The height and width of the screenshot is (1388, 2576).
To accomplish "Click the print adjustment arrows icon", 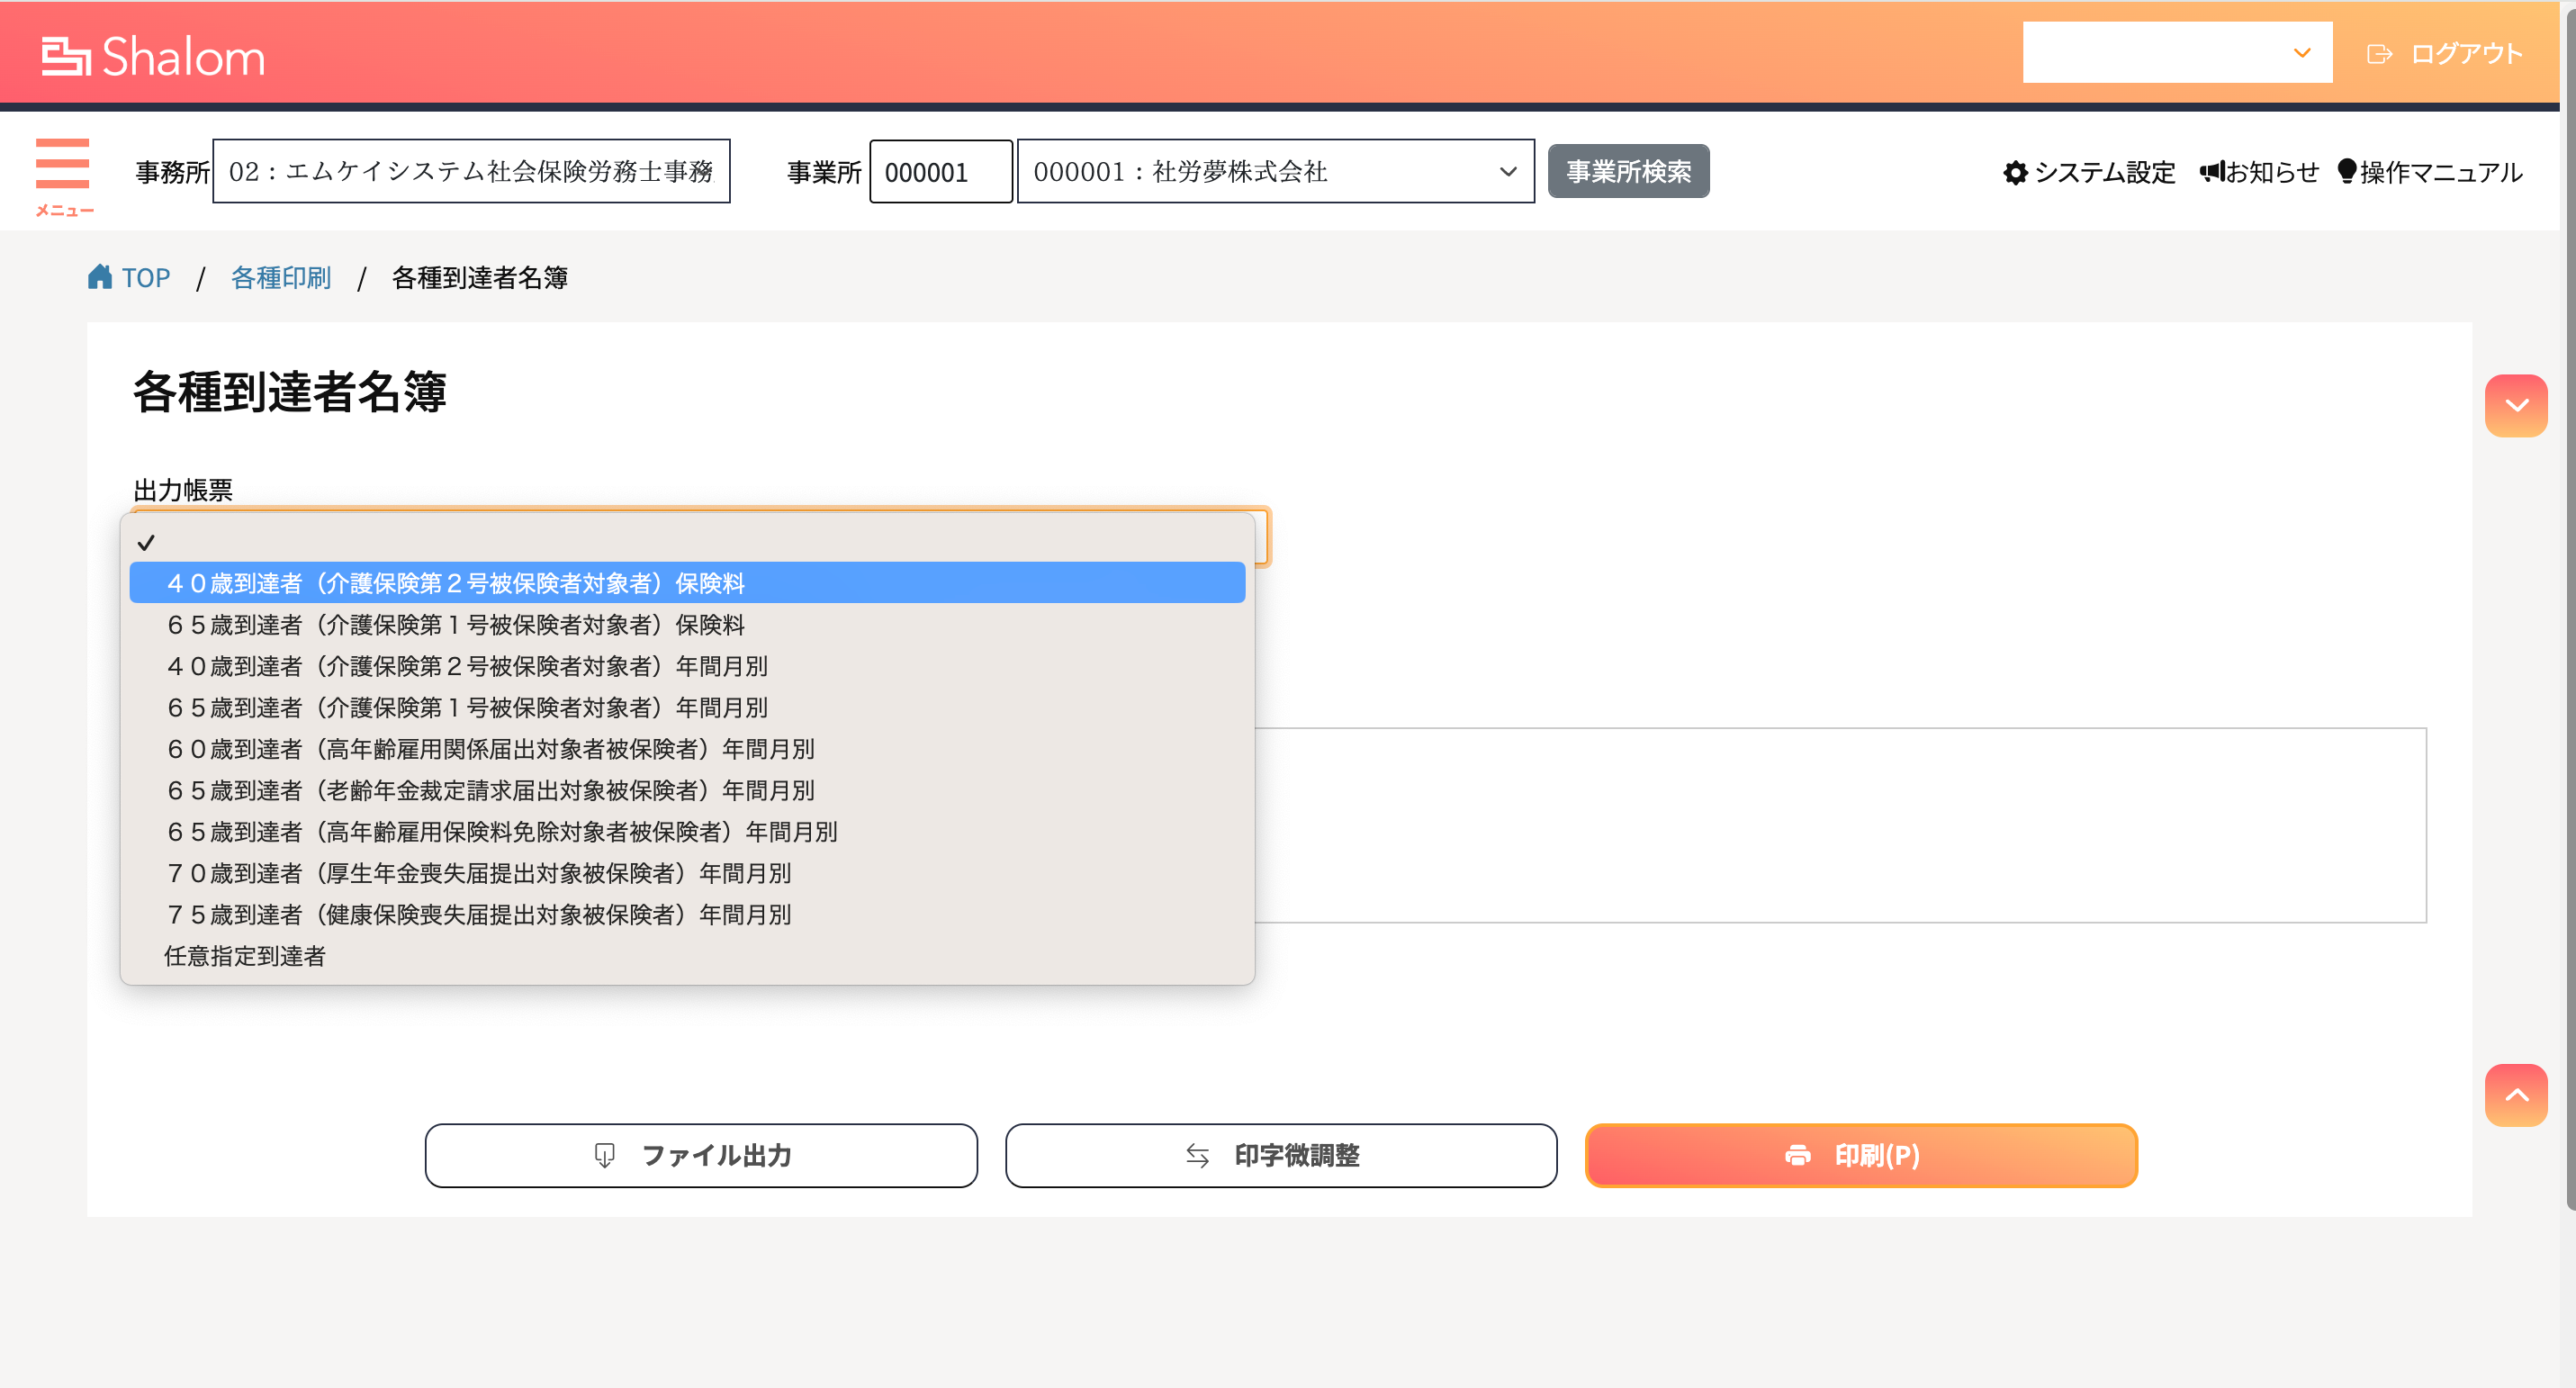I will [1197, 1156].
